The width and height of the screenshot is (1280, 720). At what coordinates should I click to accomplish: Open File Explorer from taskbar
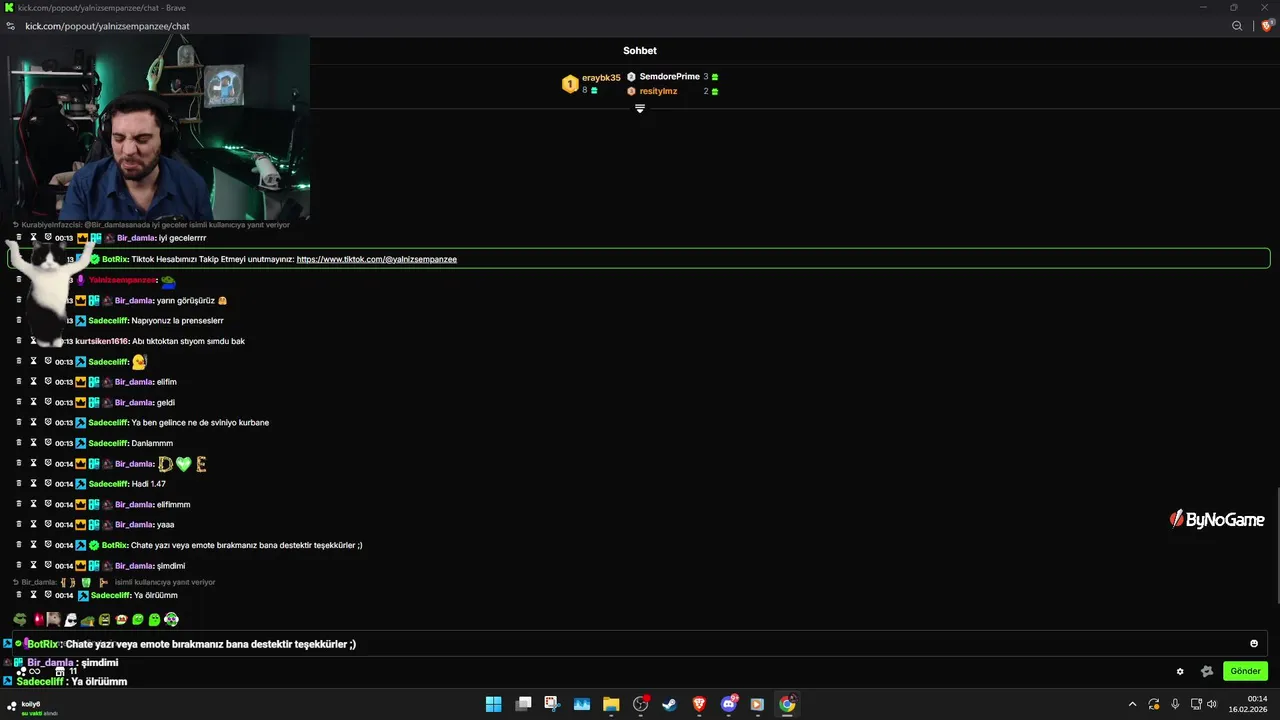pyautogui.click(x=611, y=704)
